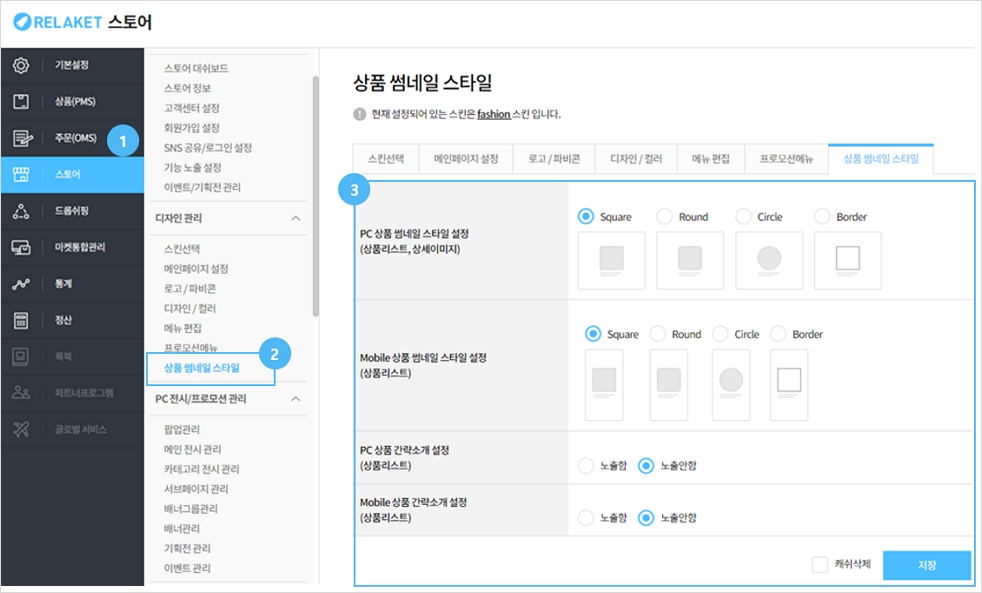This screenshot has width=982, height=593.
Task: Click the 저장 save button
Action: click(926, 565)
